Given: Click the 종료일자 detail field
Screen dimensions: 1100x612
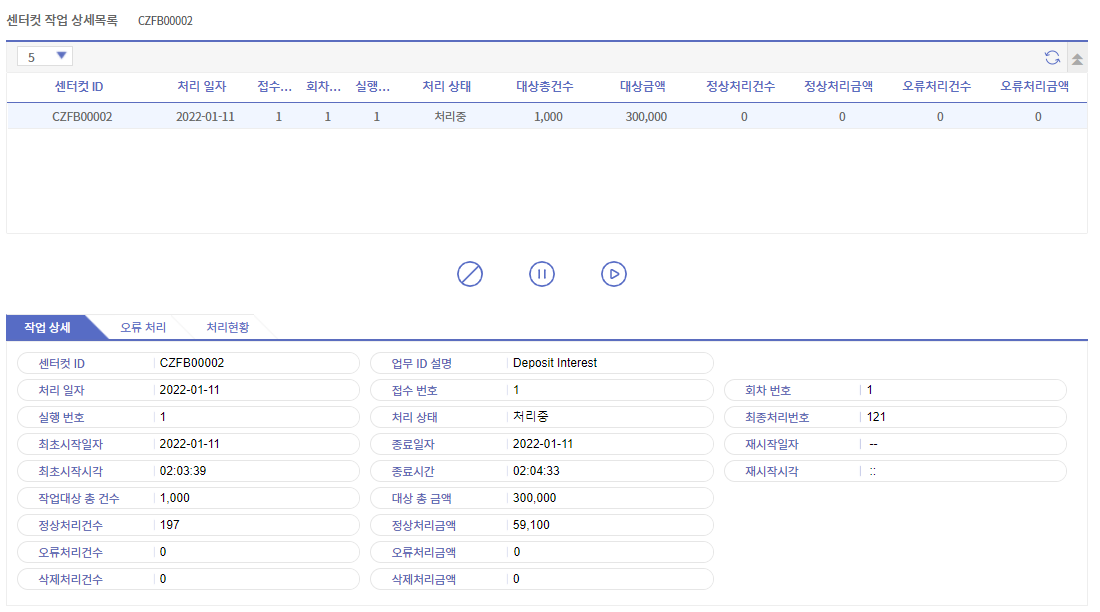Looking at the screenshot, I should [x=542, y=444].
